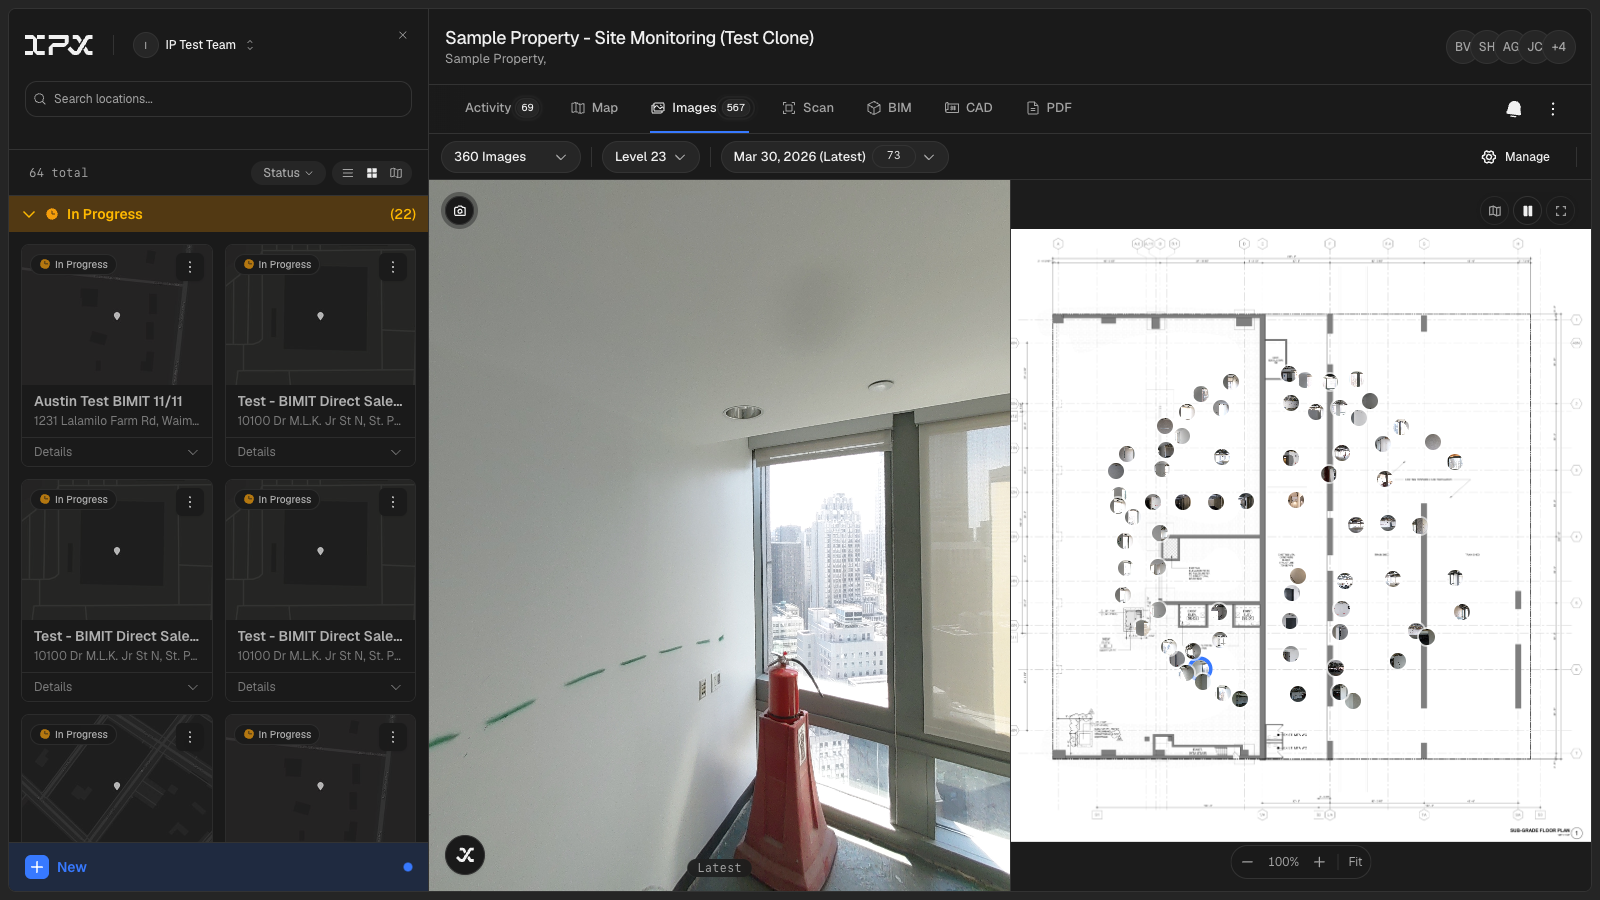Open the project more options menu
This screenshot has width=1600, height=900.
click(1553, 109)
